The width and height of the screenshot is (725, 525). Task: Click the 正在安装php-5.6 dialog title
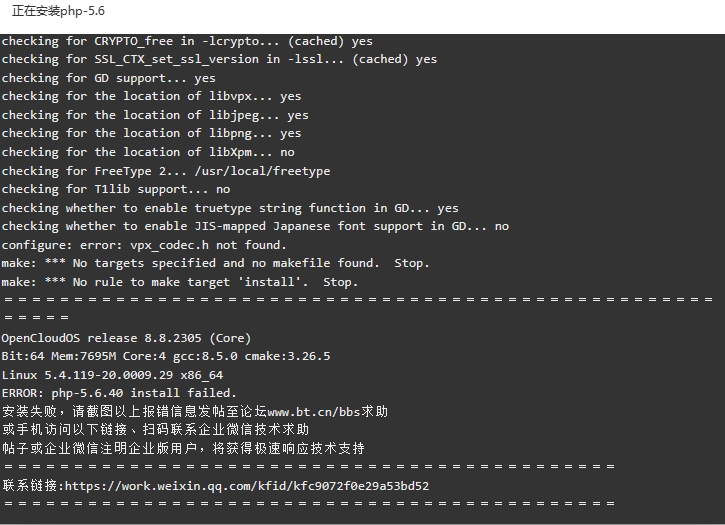58,11
